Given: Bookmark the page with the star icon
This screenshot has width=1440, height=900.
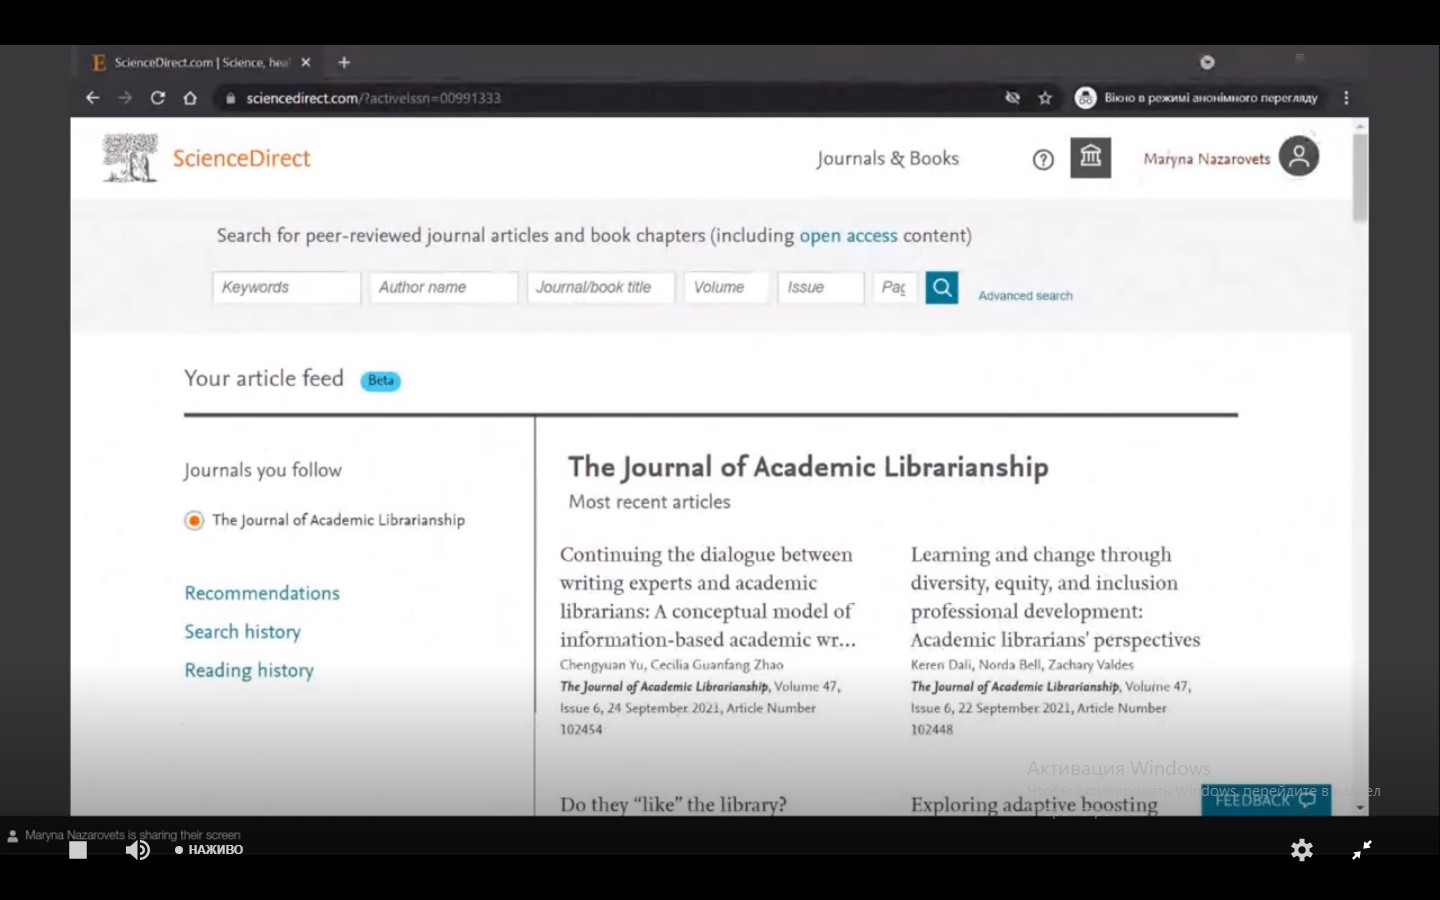Looking at the screenshot, I should coord(1045,98).
